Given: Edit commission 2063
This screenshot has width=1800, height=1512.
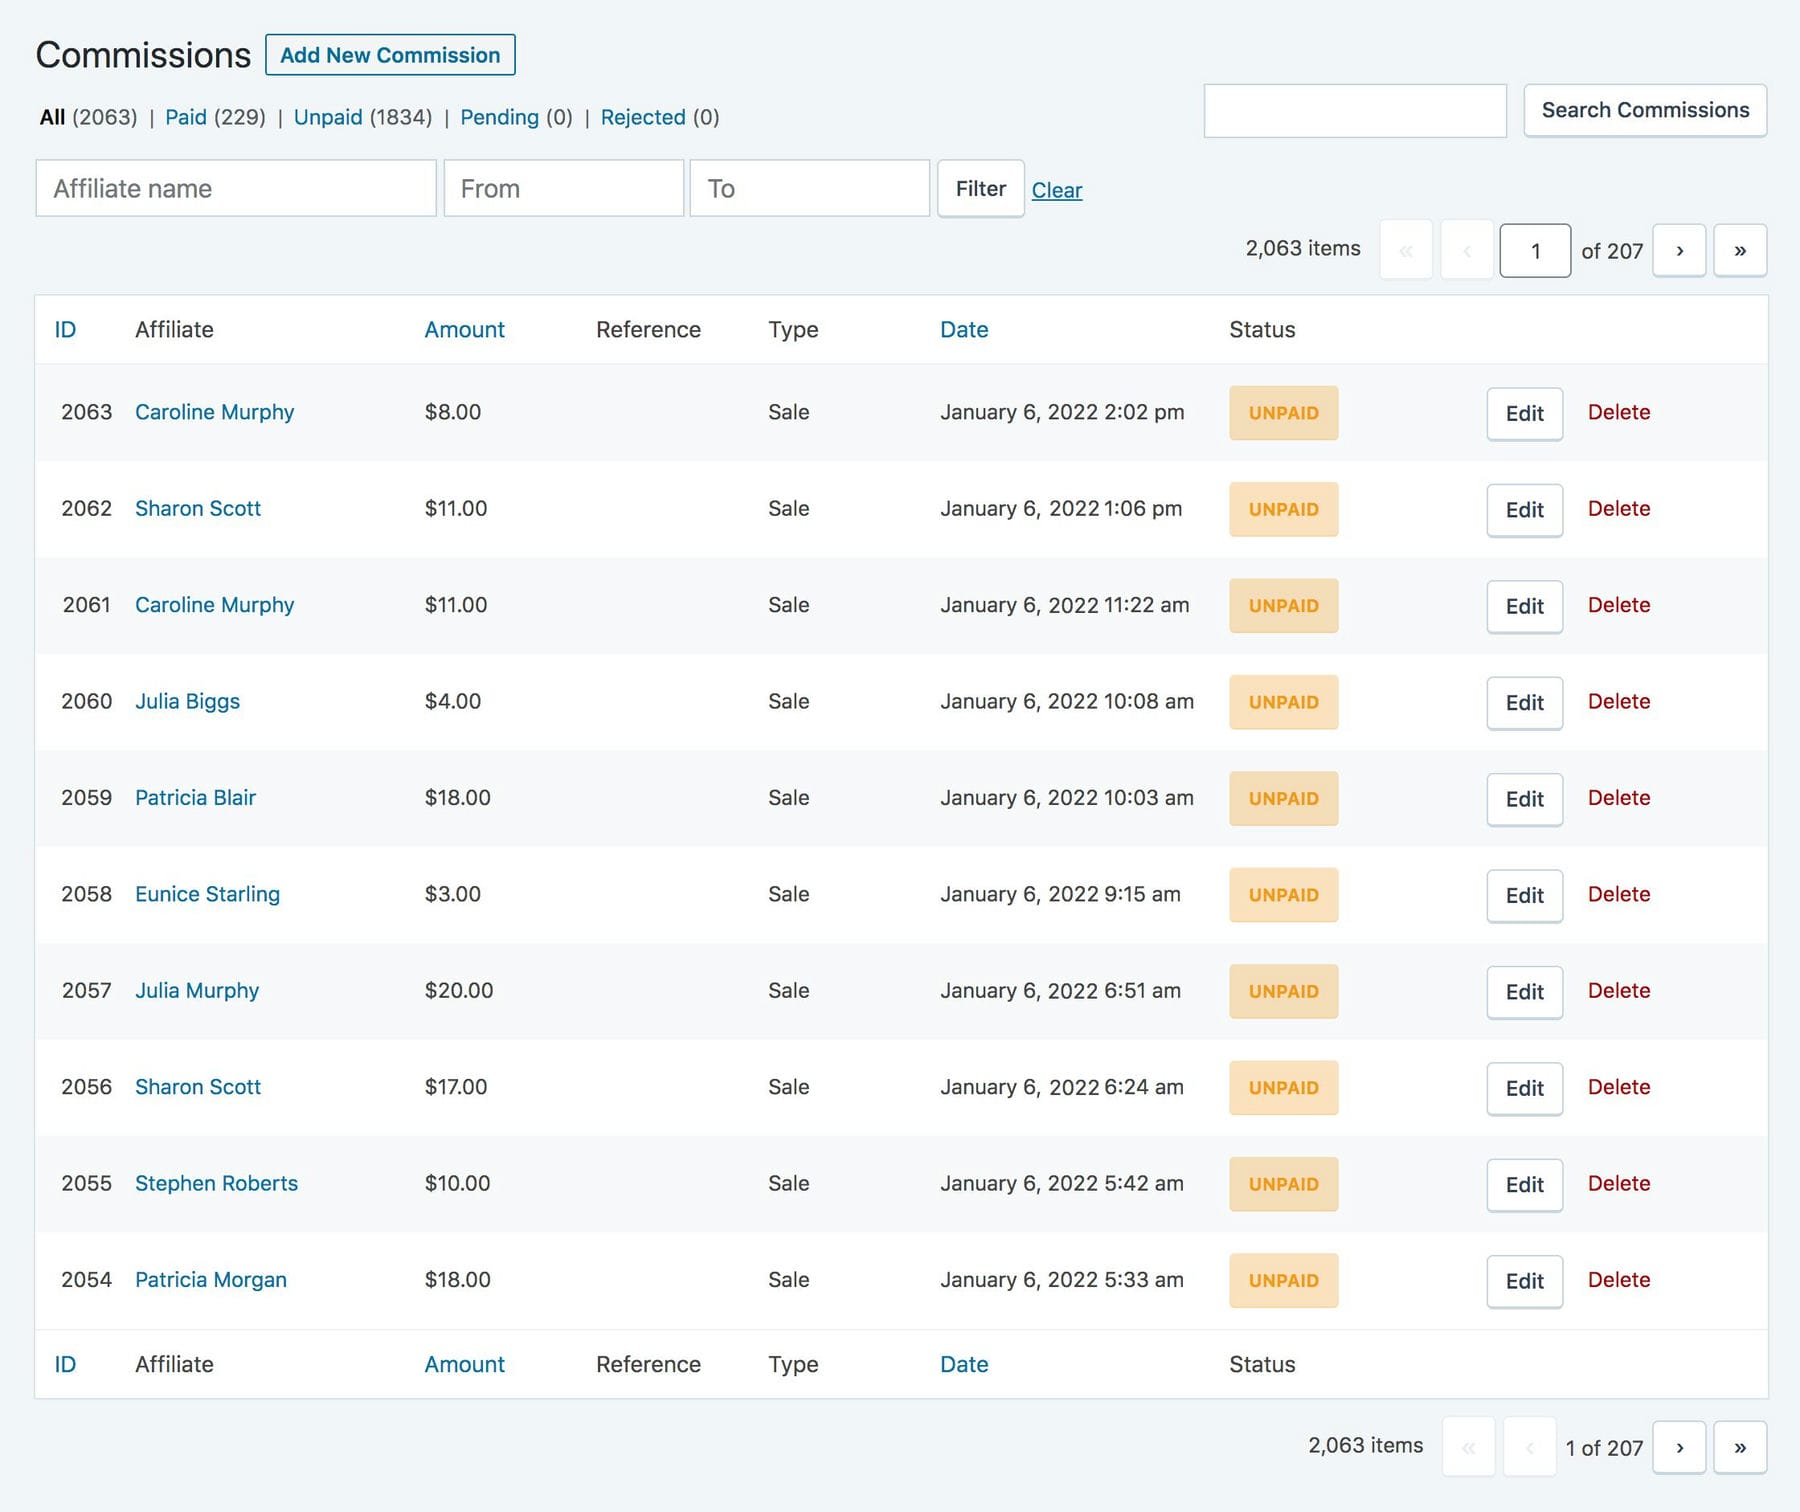Looking at the screenshot, I should 1524,412.
